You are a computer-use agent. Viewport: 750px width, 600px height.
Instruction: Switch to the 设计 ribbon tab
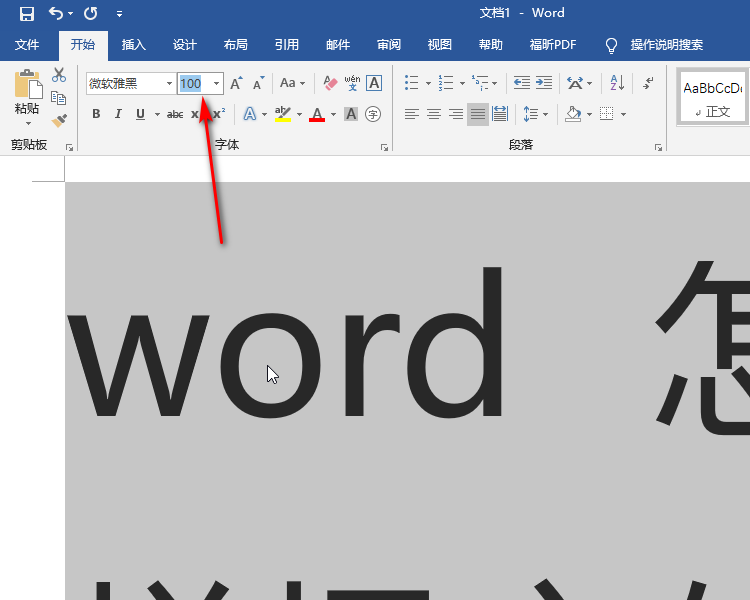tap(185, 45)
